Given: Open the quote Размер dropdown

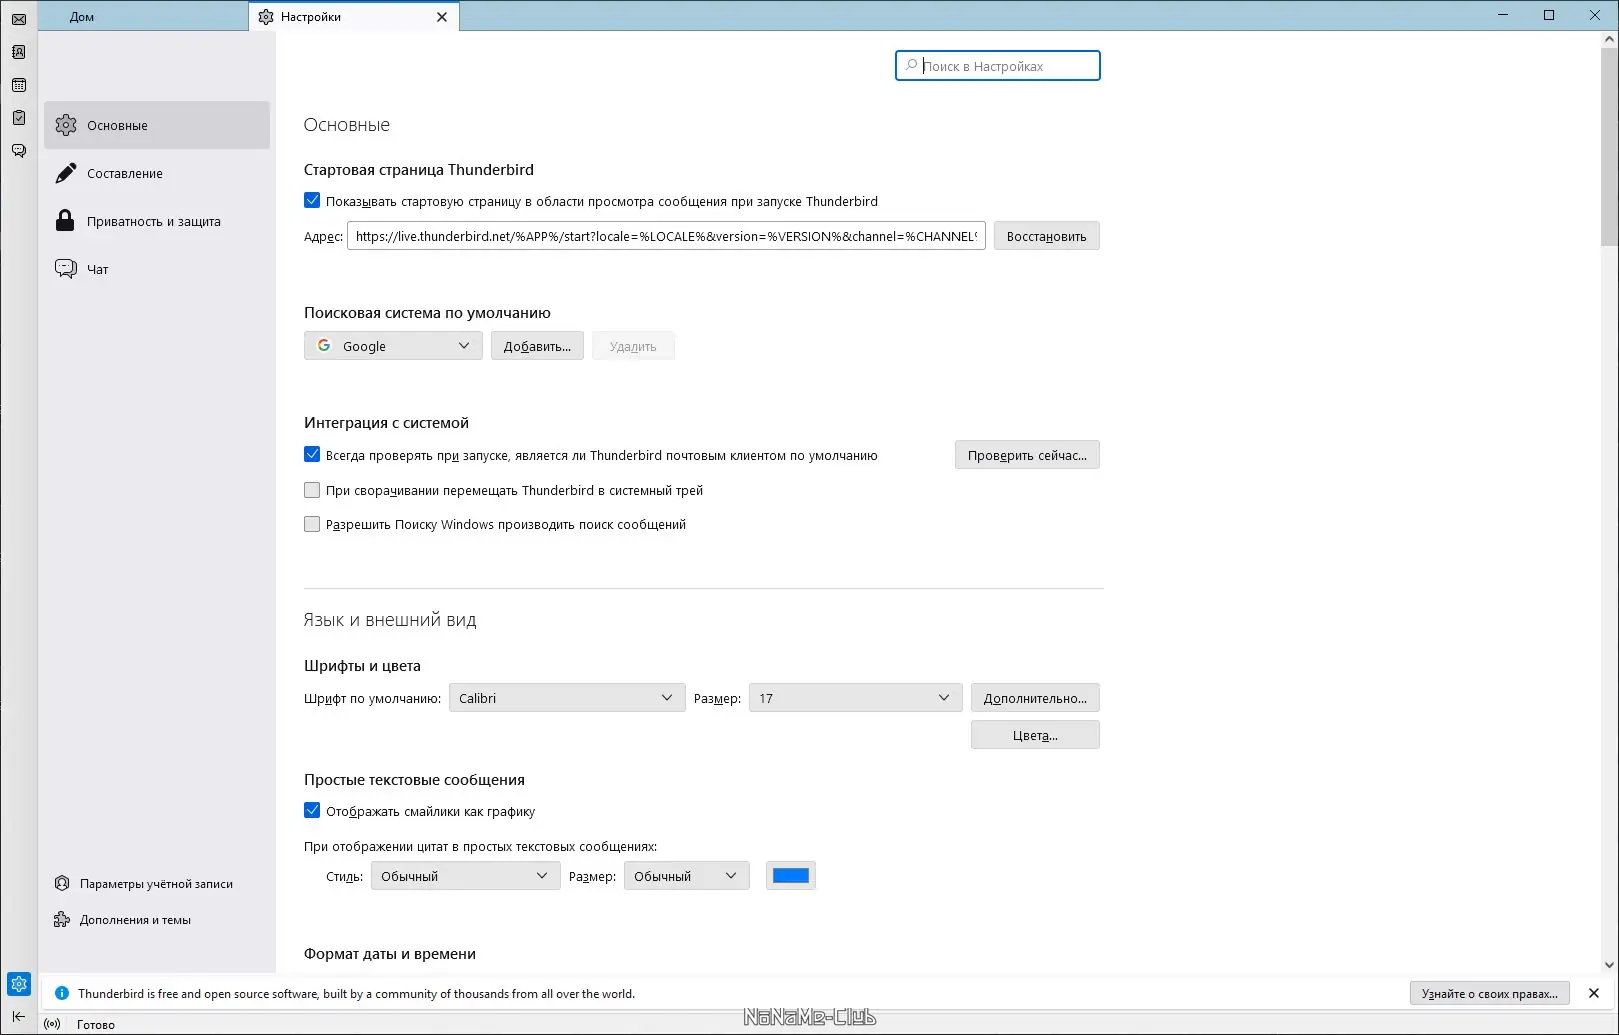Looking at the screenshot, I should coord(686,876).
